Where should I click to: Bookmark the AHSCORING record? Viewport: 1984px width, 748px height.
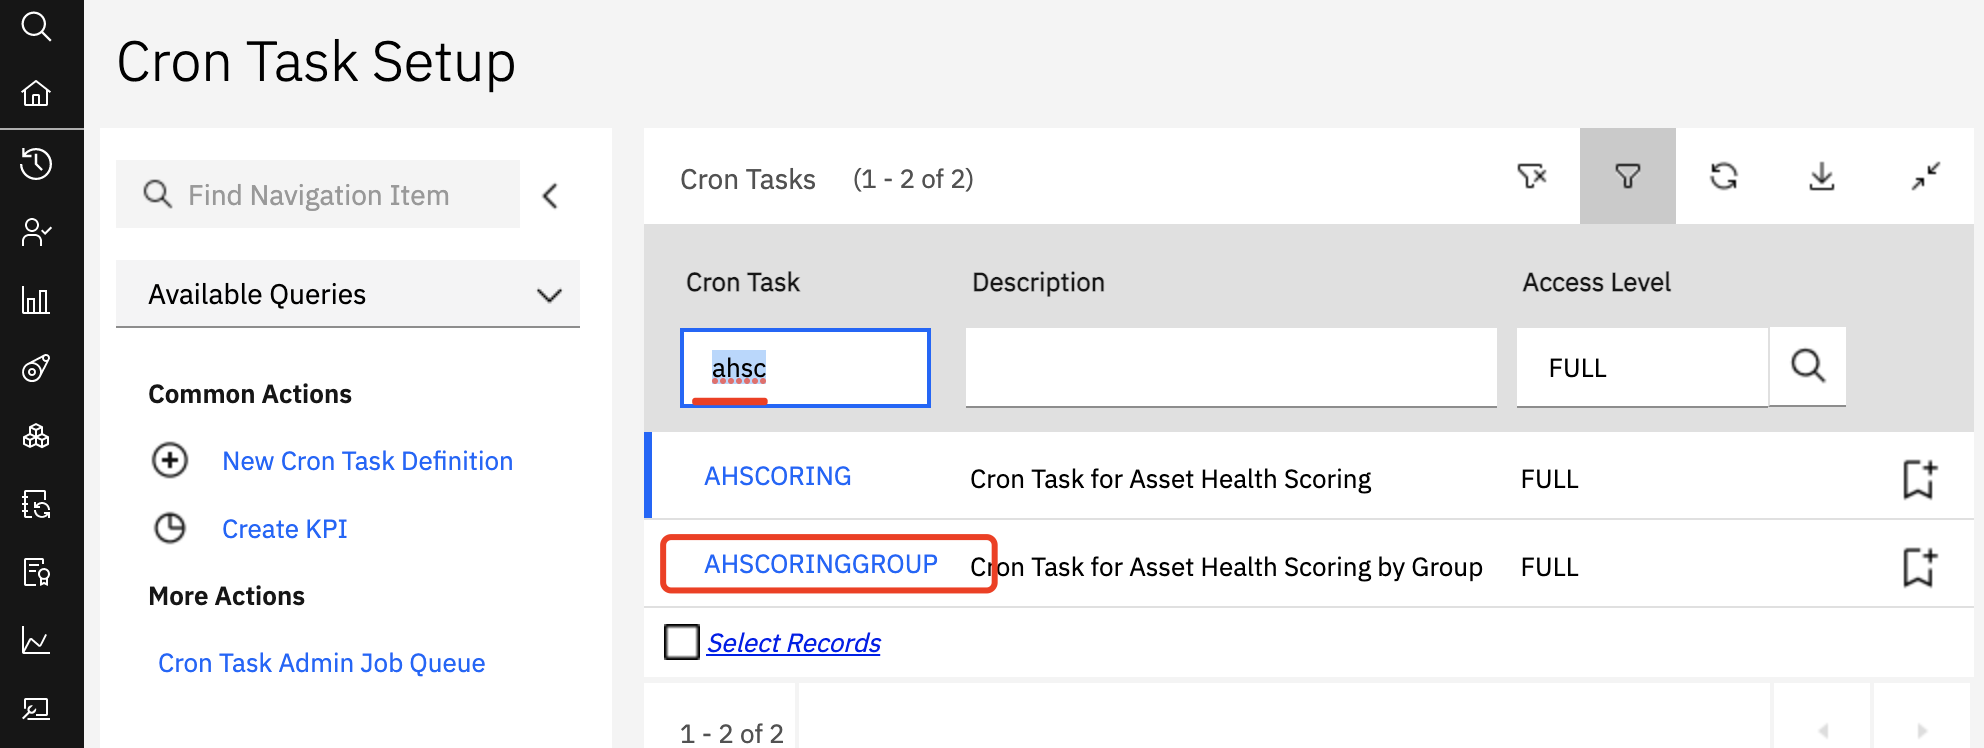[1920, 479]
